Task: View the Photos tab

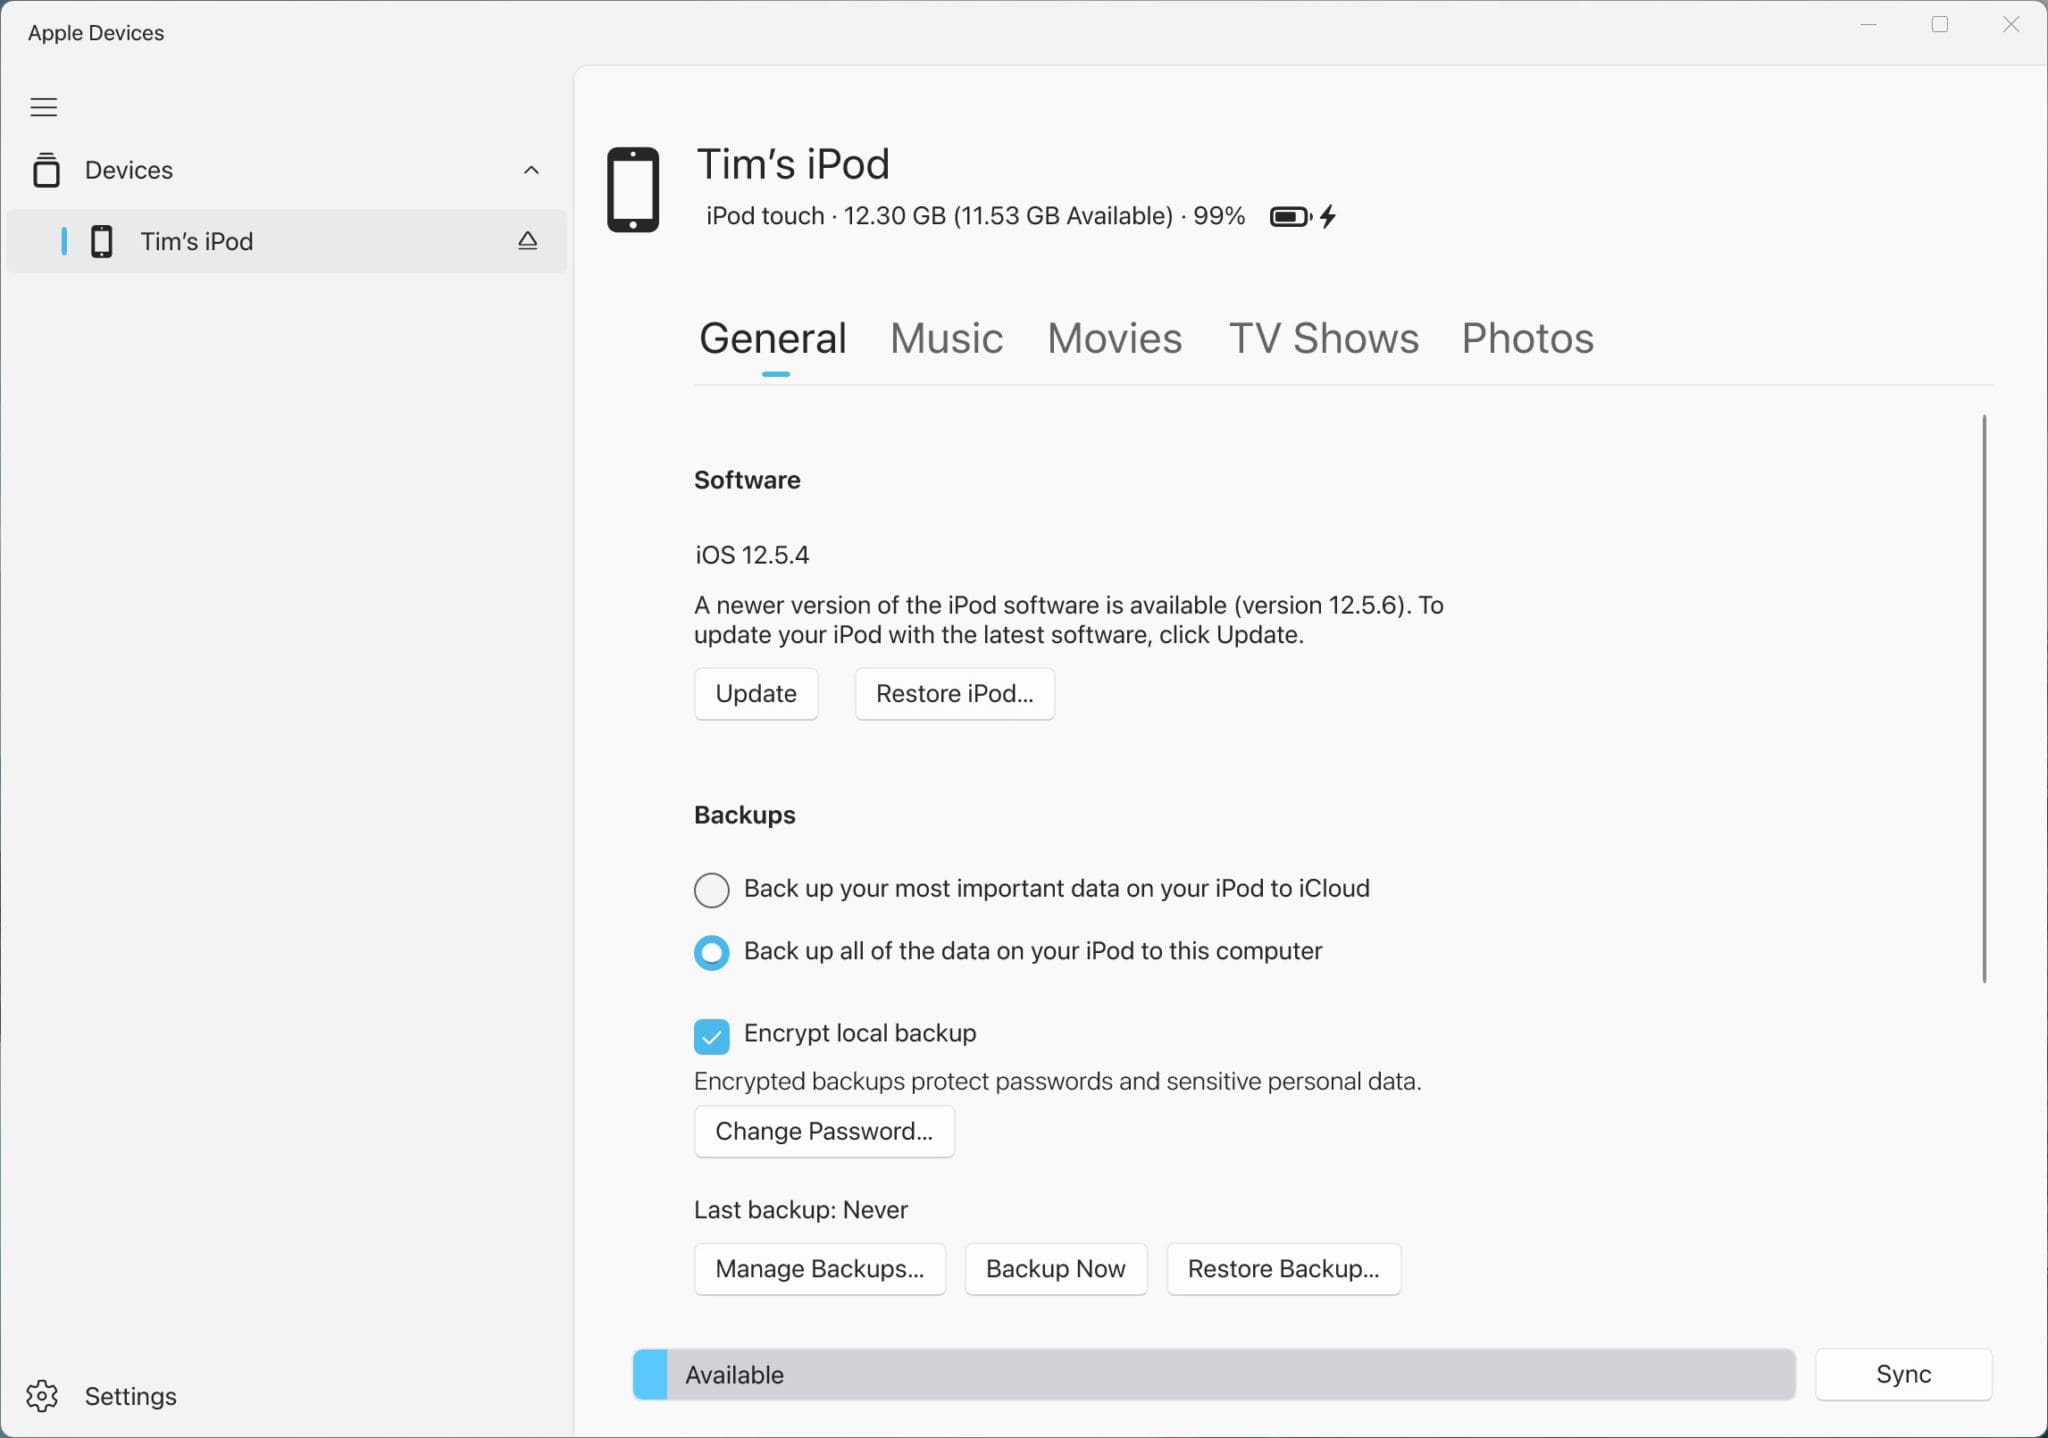Action: coord(1526,338)
